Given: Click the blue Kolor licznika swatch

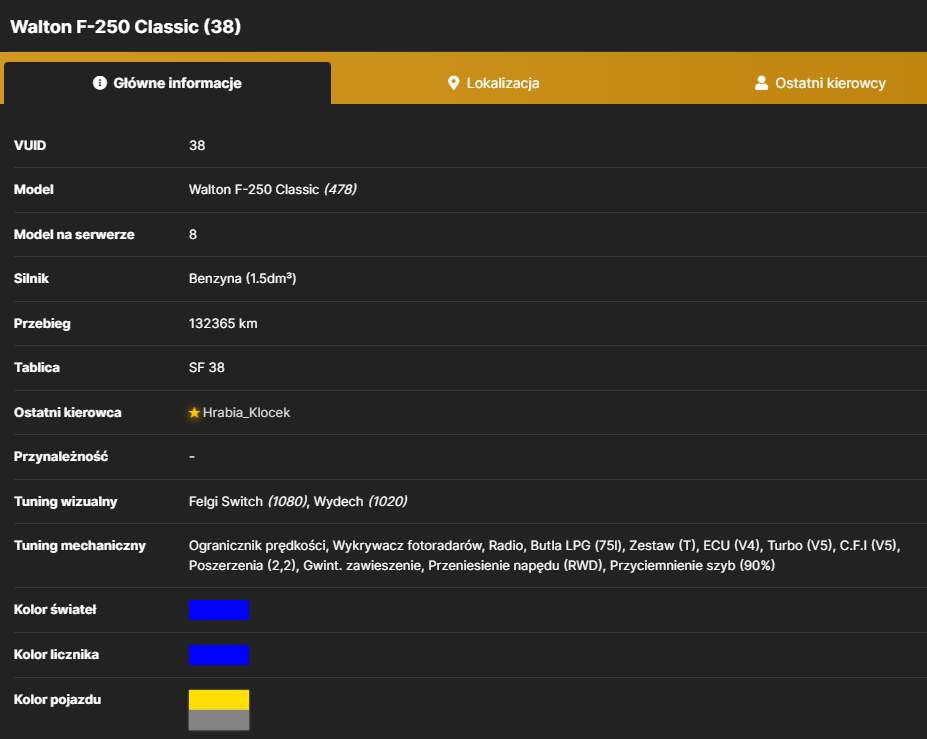Looking at the screenshot, I should 219,655.
